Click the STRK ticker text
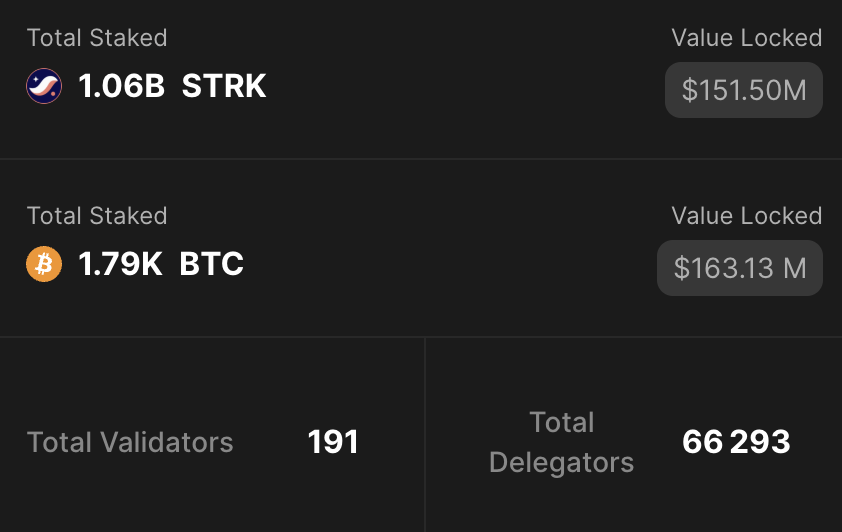 (224, 87)
